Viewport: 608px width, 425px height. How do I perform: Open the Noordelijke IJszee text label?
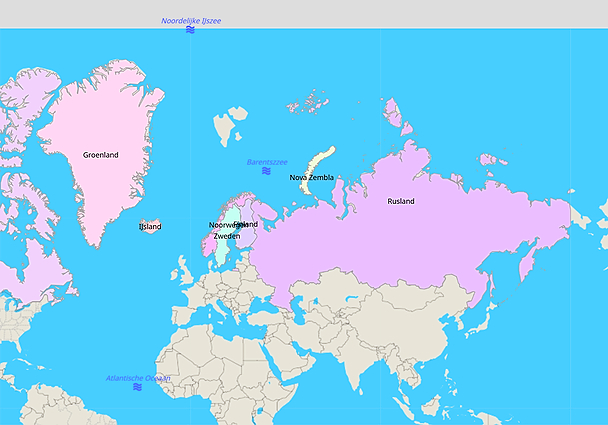click(x=191, y=20)
